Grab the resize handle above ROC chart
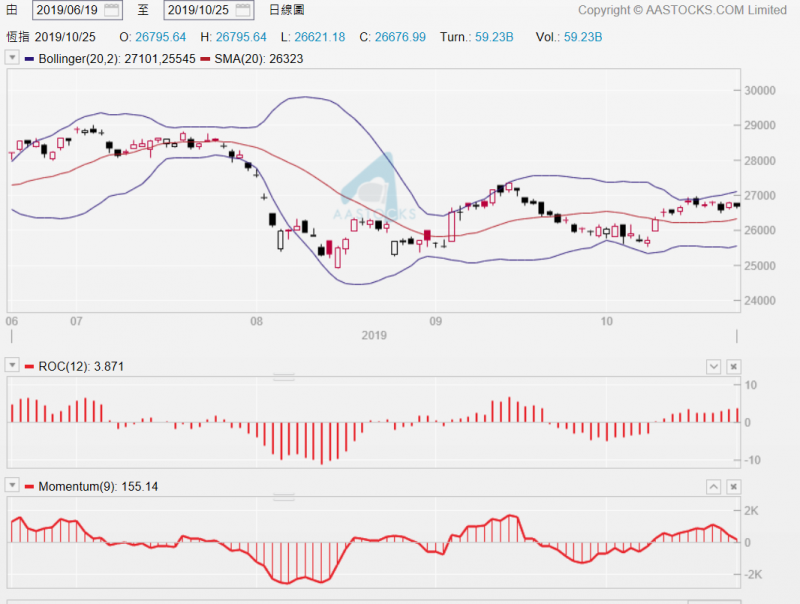The width and height of the screenshot is (800, 604). pos(284,378)
